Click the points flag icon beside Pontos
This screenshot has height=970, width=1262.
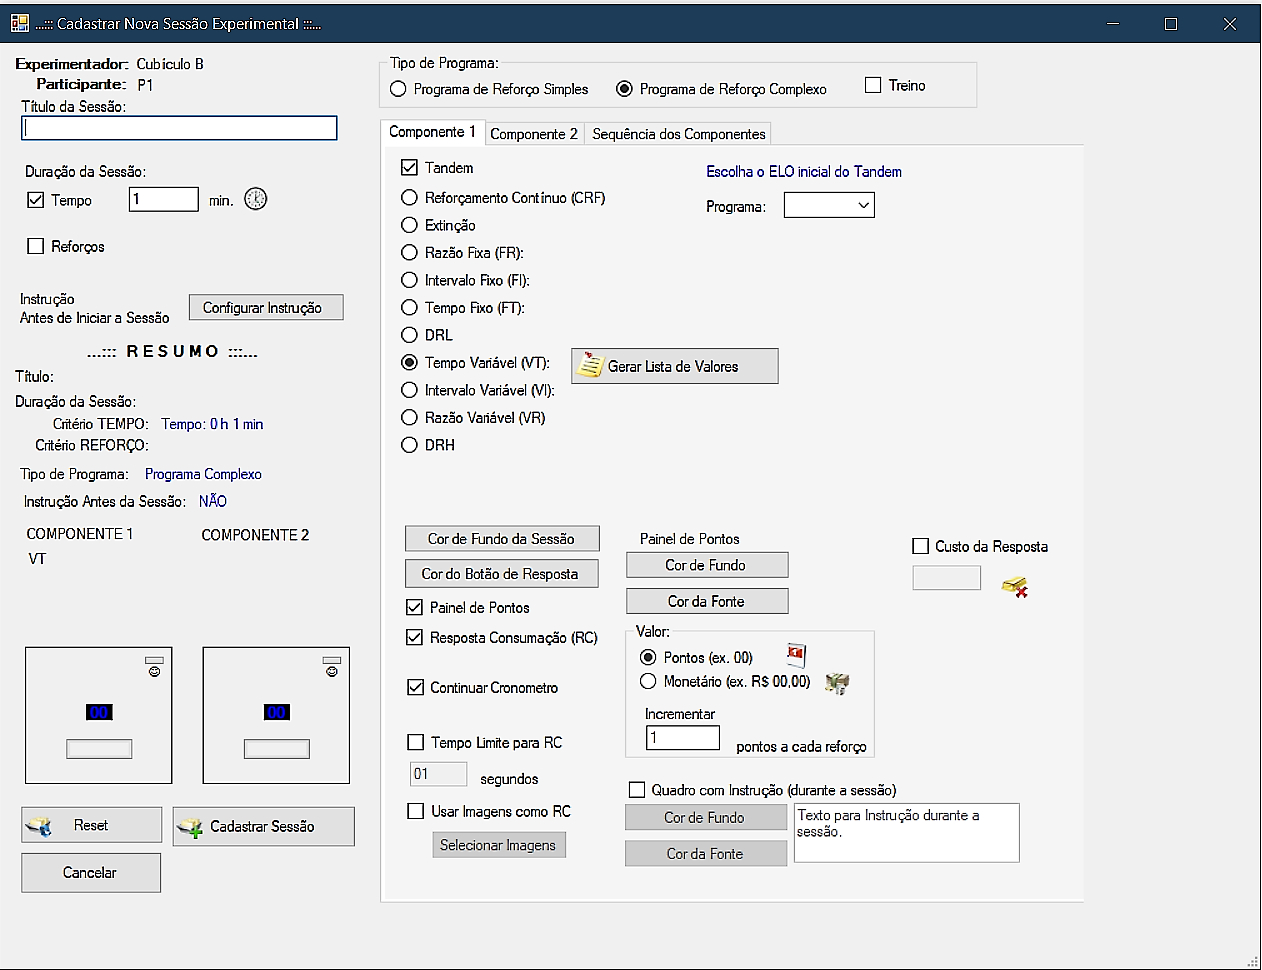click(x=796, y=656)
